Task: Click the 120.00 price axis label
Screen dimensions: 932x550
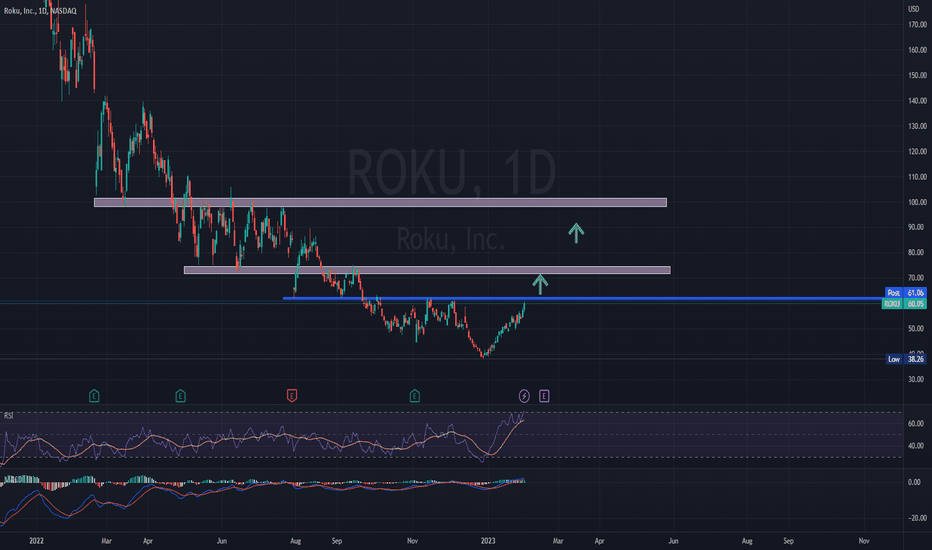Action: pos(917,152)
